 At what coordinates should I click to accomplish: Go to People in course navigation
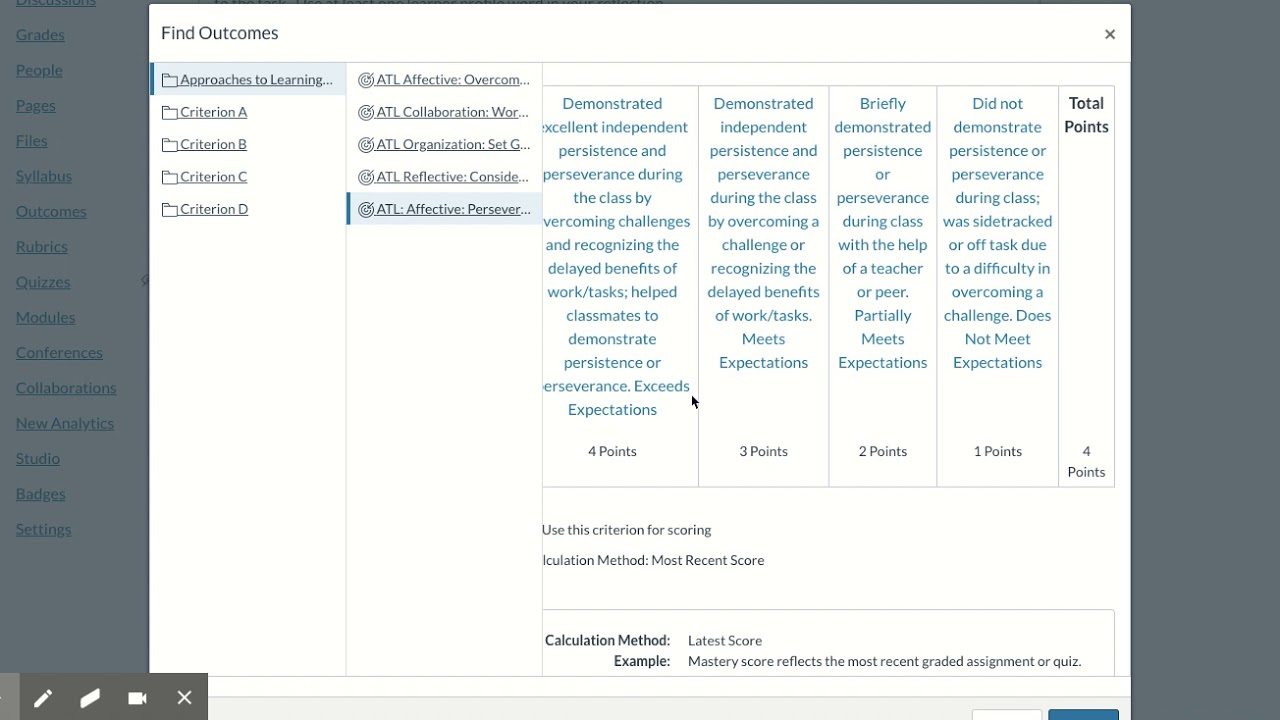click(39, 70)
